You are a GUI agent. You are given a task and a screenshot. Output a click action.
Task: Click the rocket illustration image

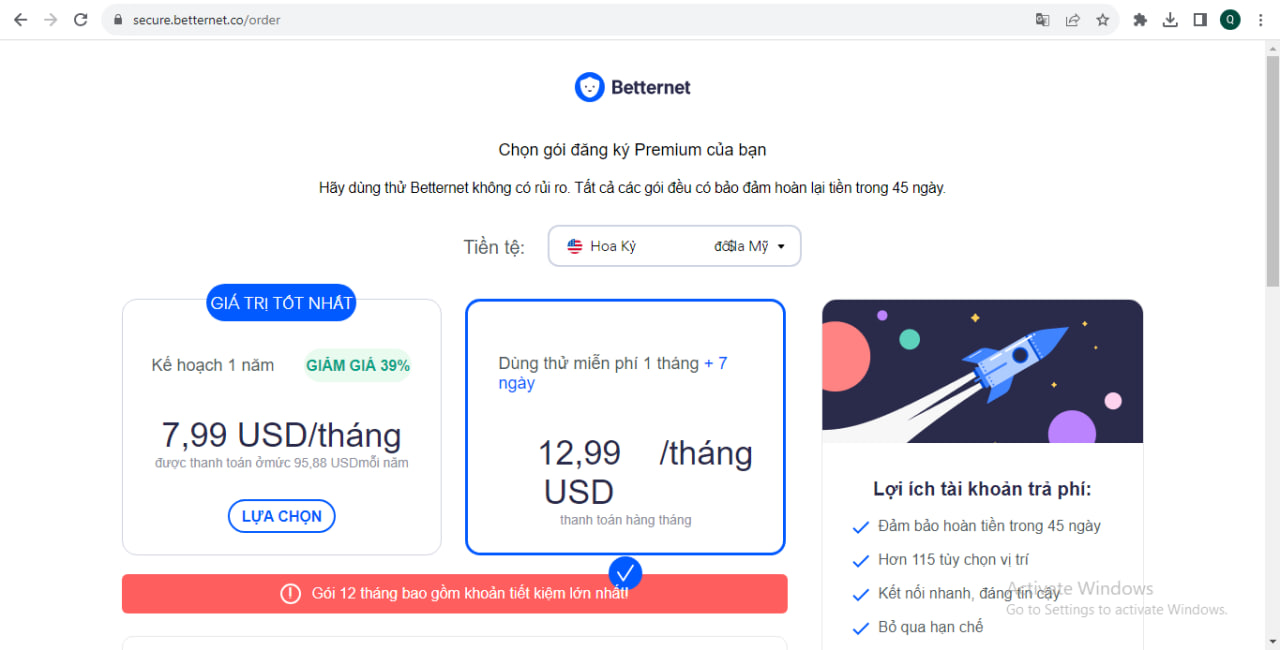click(982, 371)
